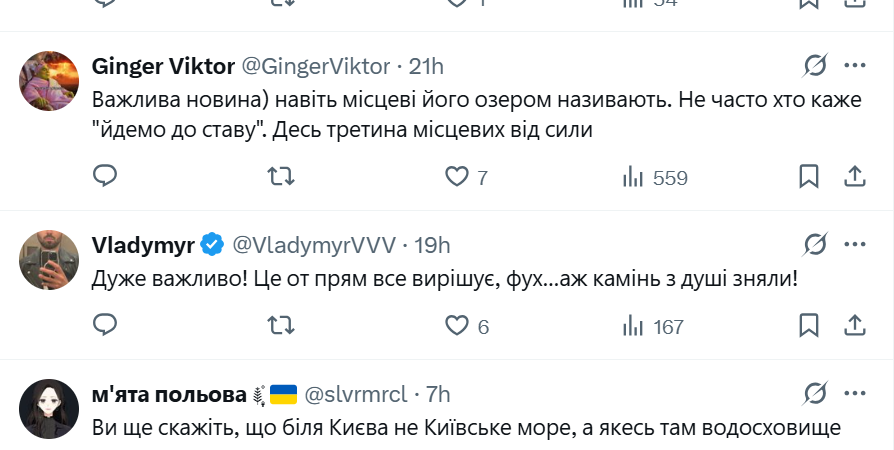Open more options for м'ята польова's tweet
Viewport: 894px width, 450px height.
[854, 392]
